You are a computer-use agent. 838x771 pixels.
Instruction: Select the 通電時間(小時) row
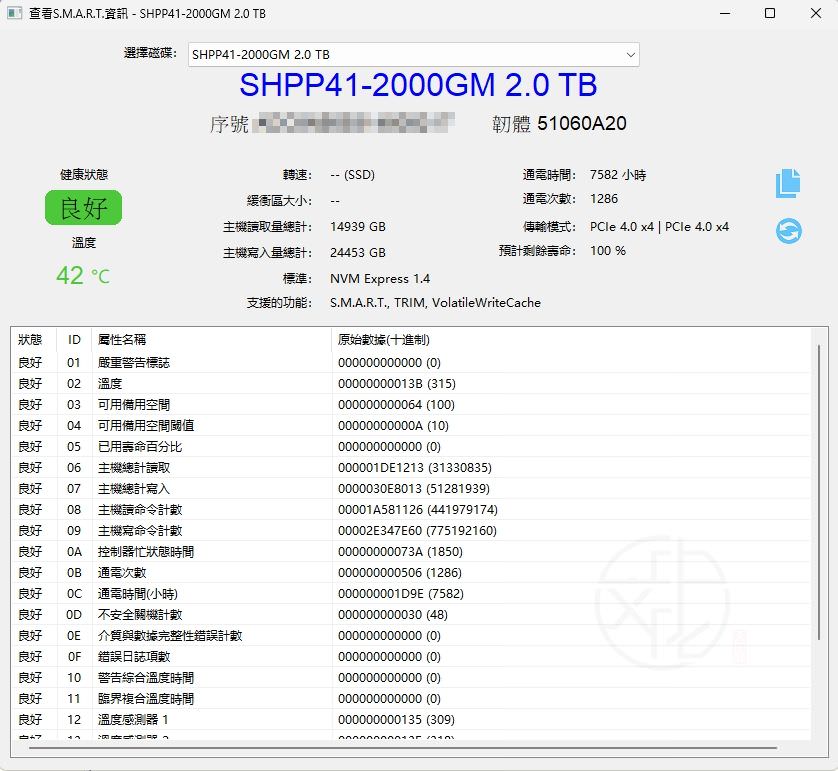(x=410, y=594)
